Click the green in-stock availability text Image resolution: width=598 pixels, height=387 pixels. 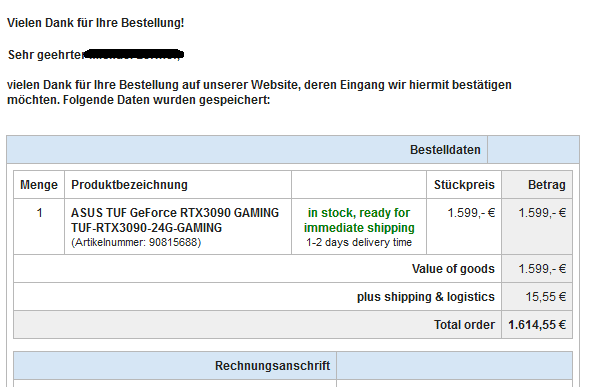(x=359, y=220)
